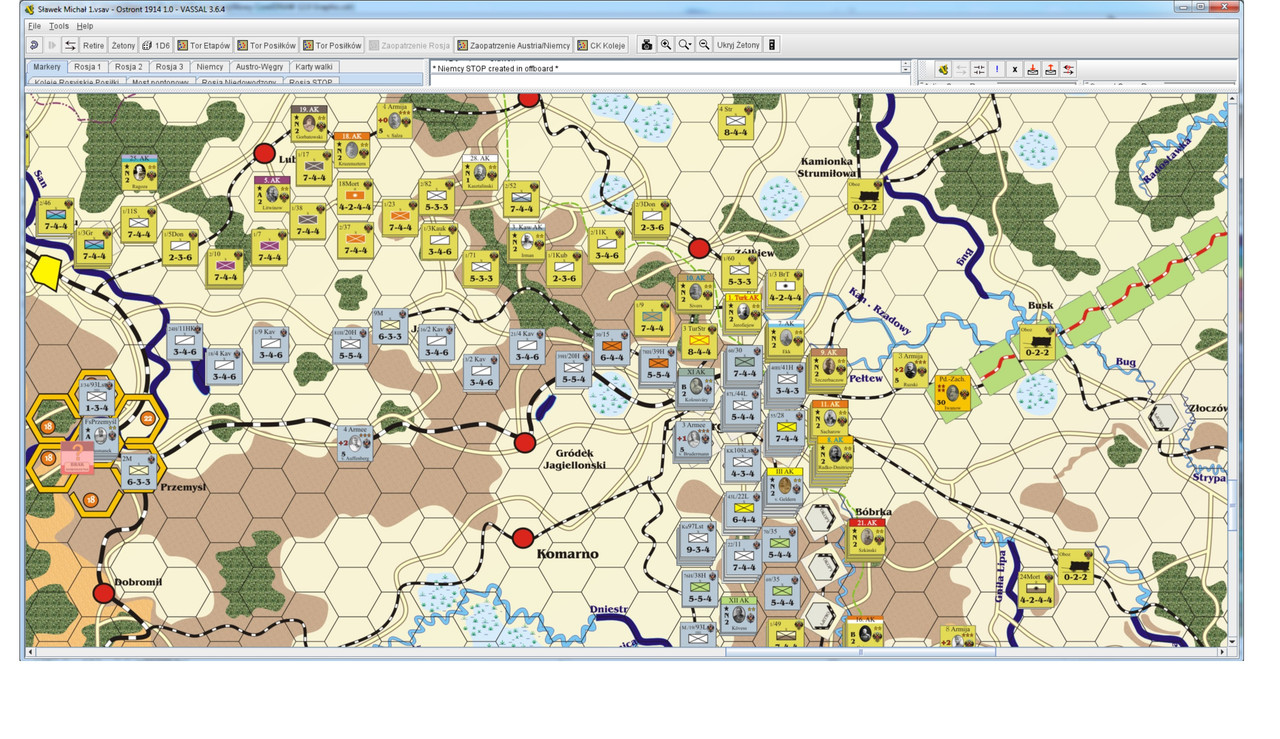Screen dimensions: 1280x739
Task: Open the CK Koleje chart
Action: click(x=601, y=45)
